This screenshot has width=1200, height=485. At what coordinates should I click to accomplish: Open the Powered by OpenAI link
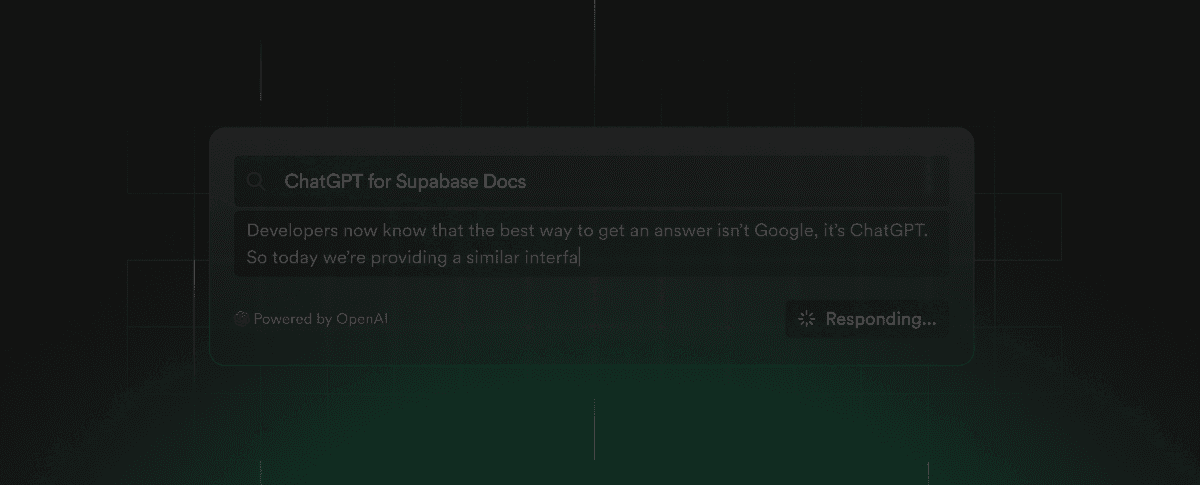pos(311,319)
